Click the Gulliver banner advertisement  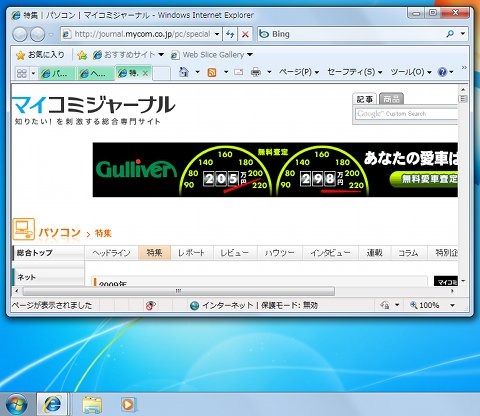pyautogui.click(x=275, y=170)
